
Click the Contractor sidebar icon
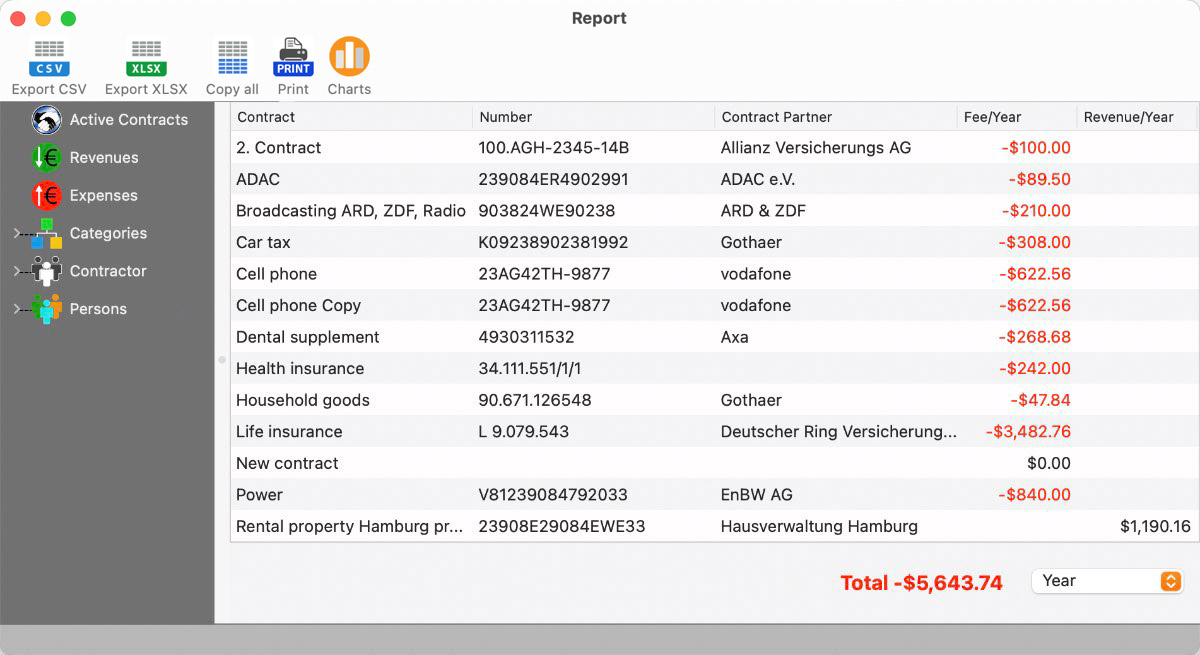coord(47,271)
